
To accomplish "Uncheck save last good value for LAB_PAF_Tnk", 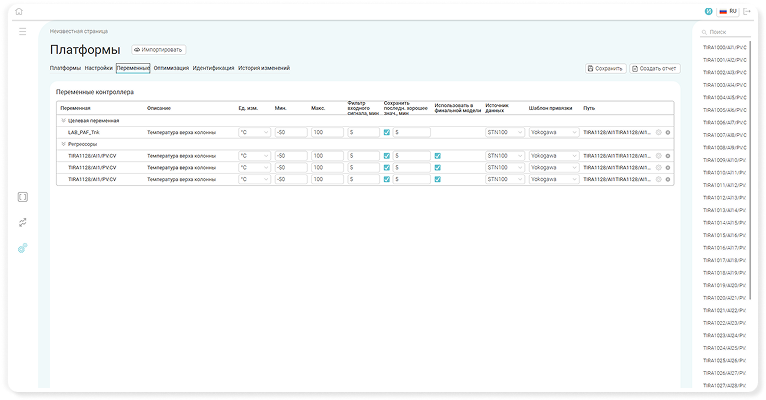I will (x=387, y=132).
